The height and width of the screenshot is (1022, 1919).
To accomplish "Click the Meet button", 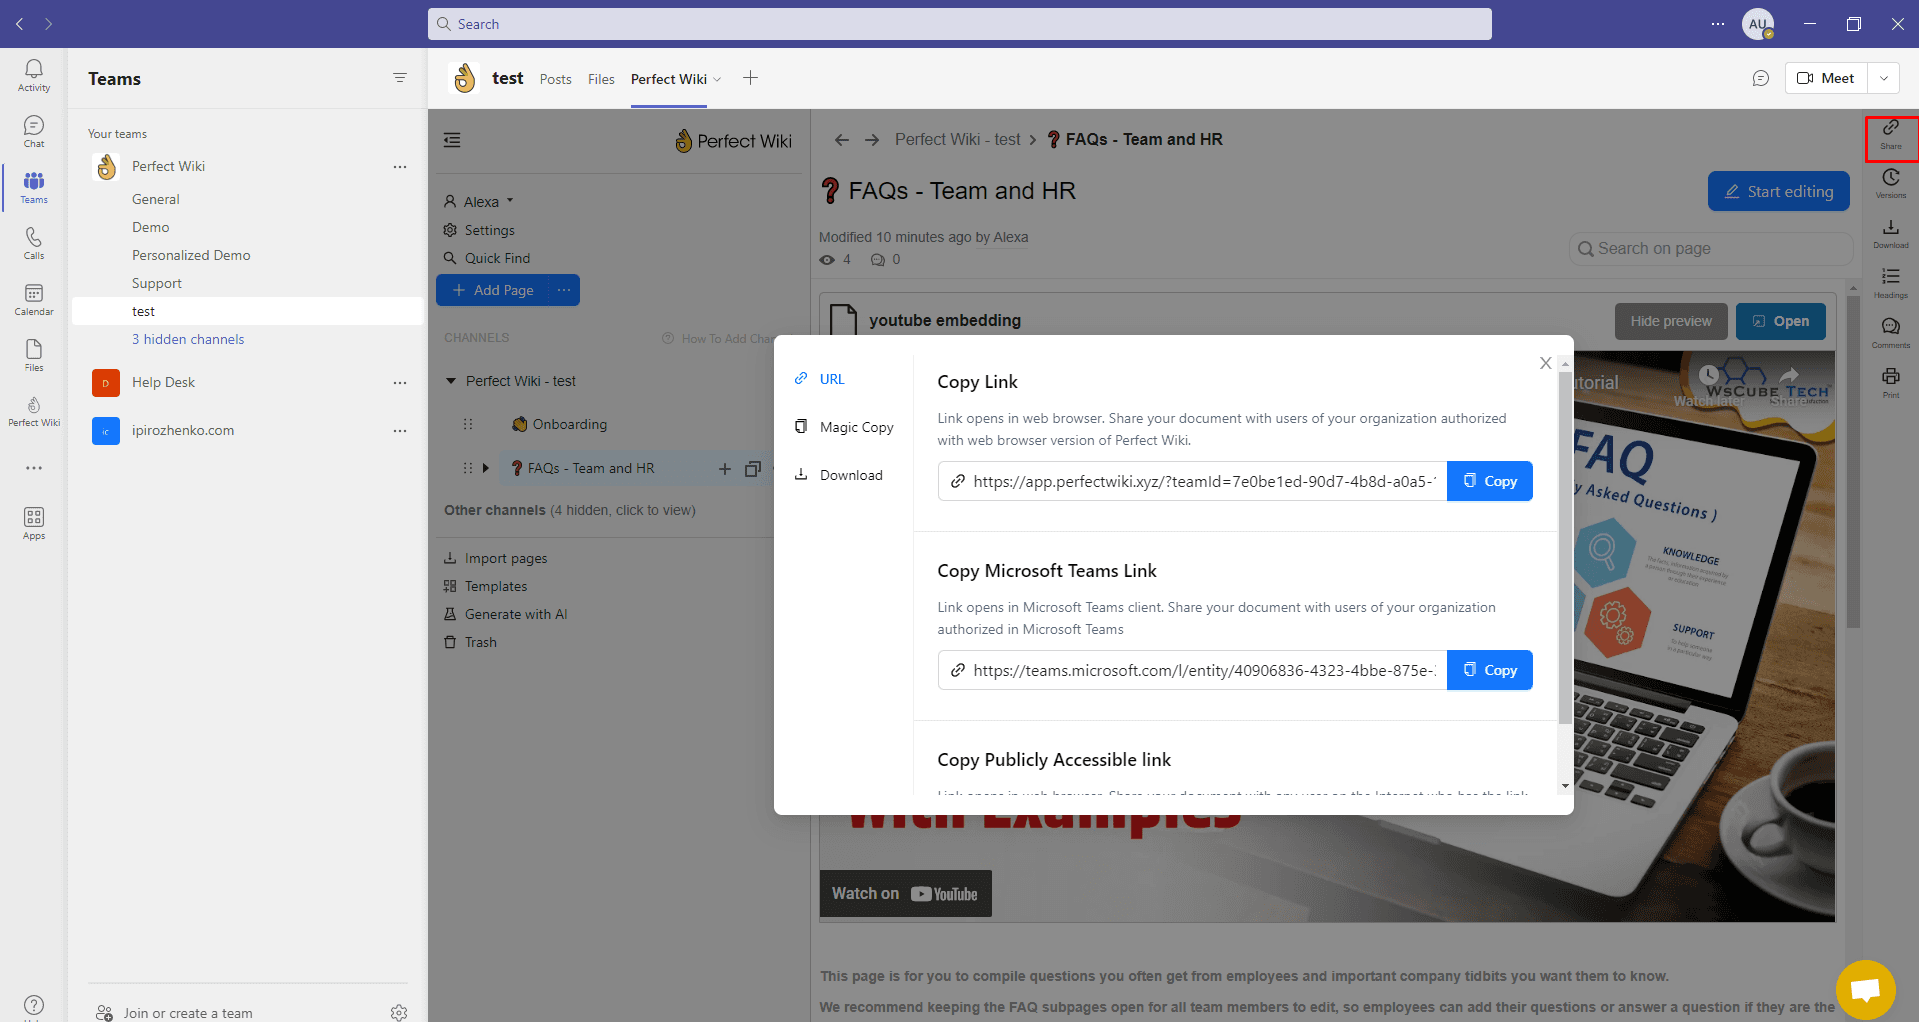I will [x=1826, y=78].
